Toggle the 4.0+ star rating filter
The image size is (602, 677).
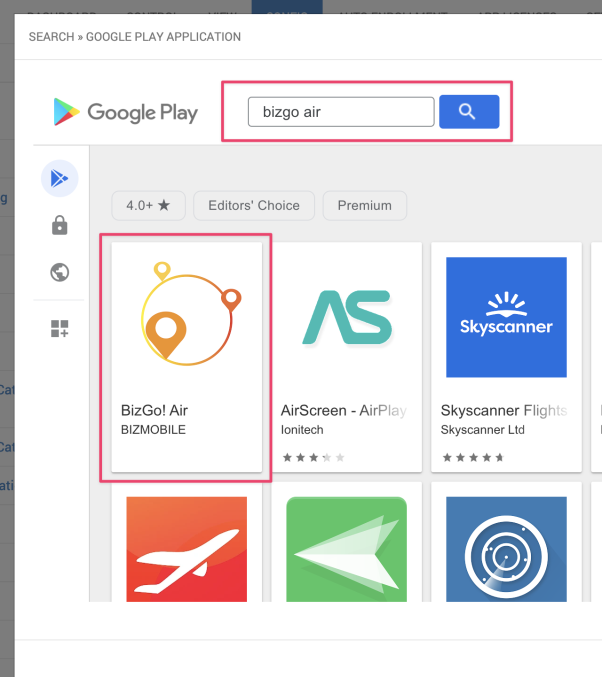tap(148, 205)
